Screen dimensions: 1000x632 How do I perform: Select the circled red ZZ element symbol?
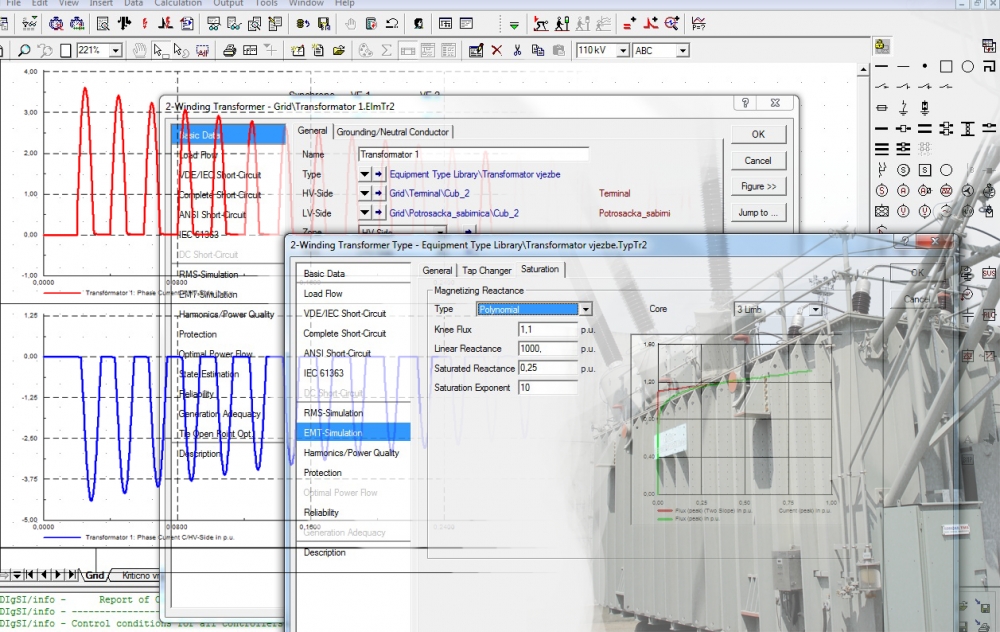946,190
